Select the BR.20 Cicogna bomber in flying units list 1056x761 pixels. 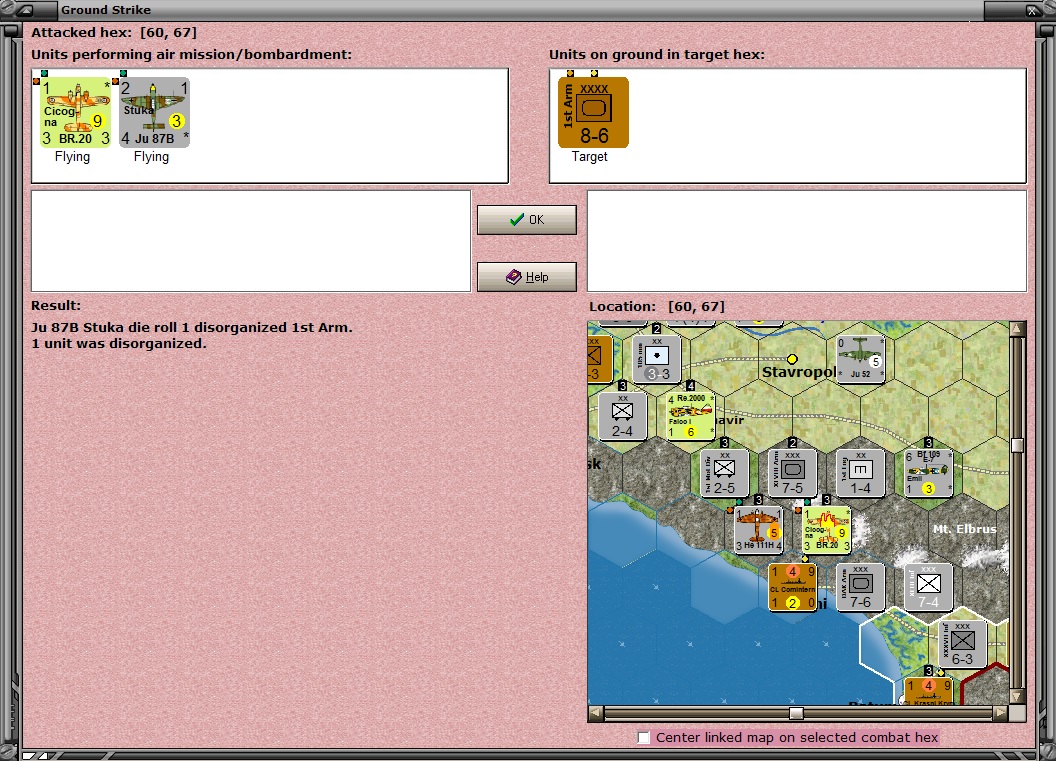coord(75,112)
